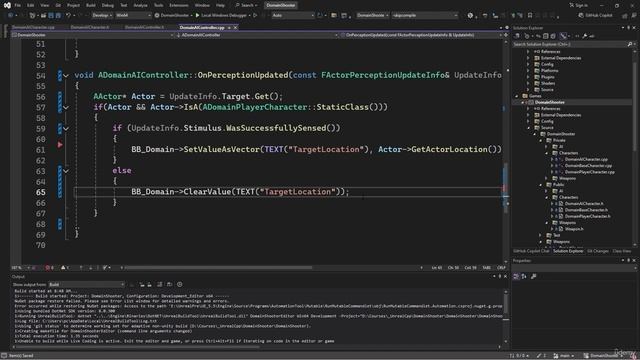Click the bookmark toolbar icon
Screen dimensions: 640x360
coord(530,16)
